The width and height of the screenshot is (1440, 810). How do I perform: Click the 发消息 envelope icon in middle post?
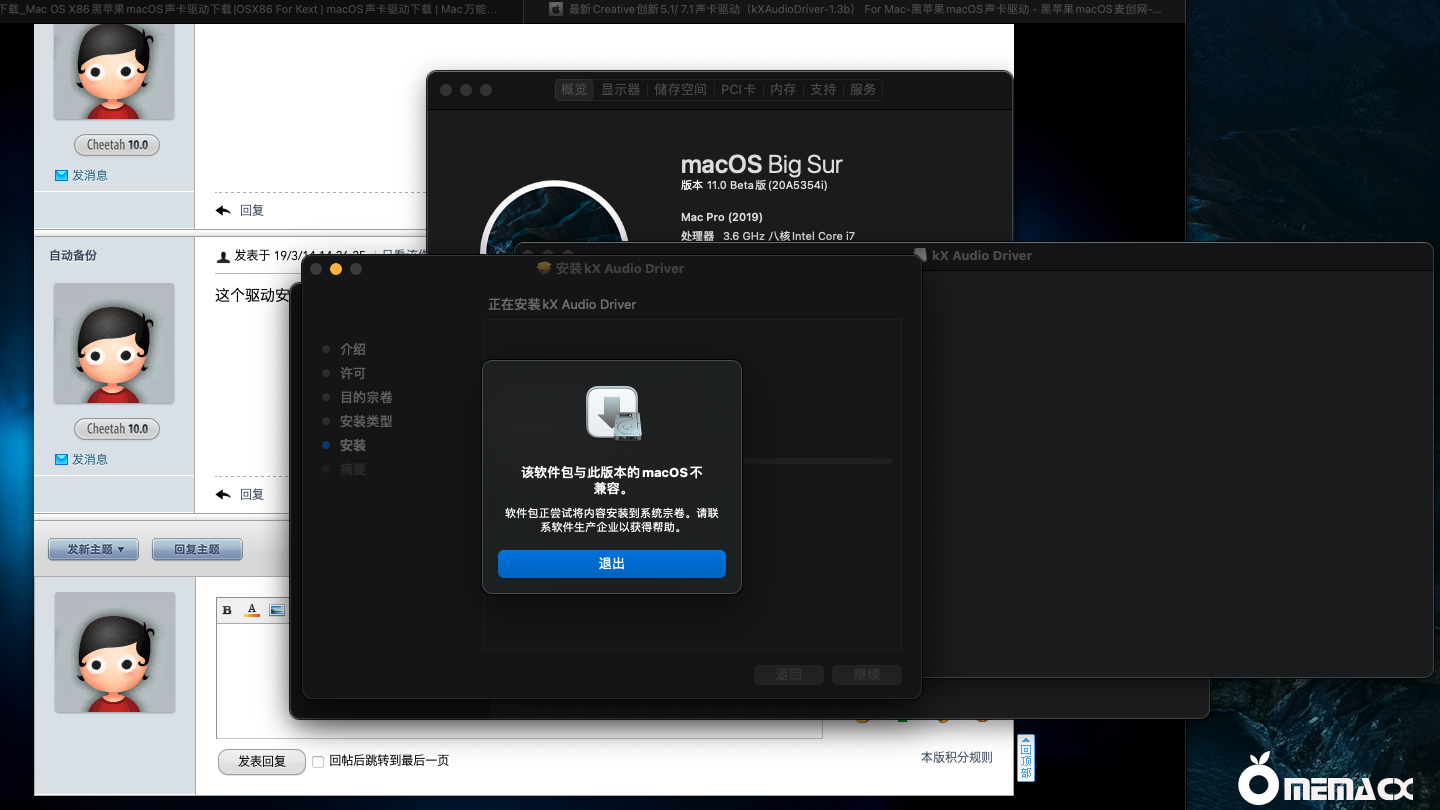point(61,459)
